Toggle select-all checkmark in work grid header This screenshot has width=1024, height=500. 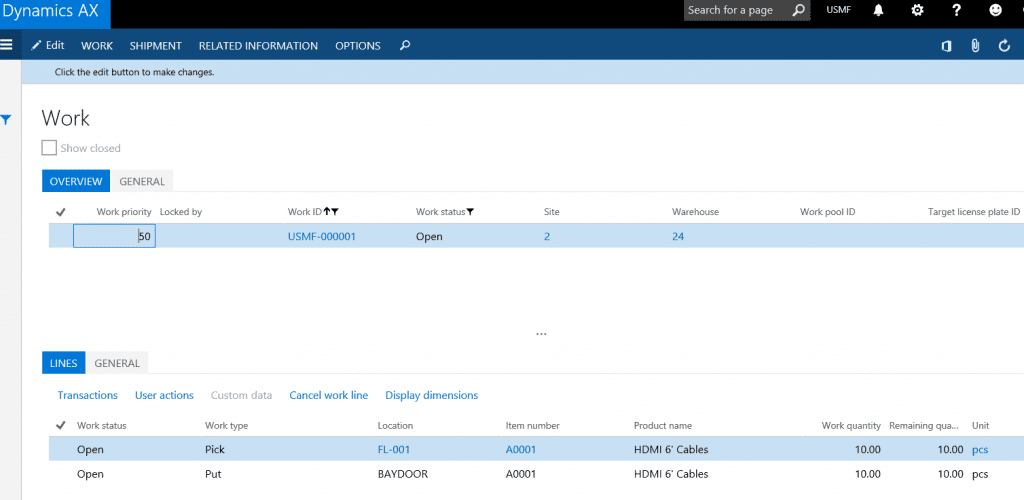(60, 212)
